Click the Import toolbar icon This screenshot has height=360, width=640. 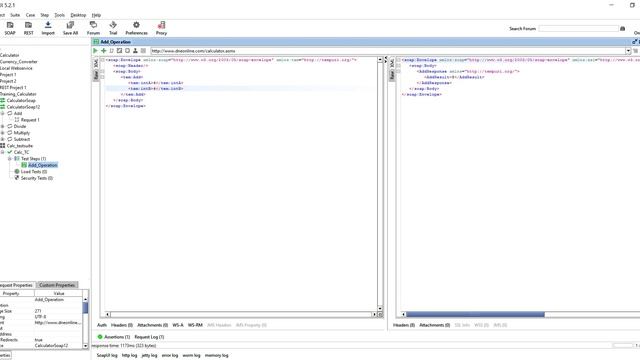pos(48,25)
